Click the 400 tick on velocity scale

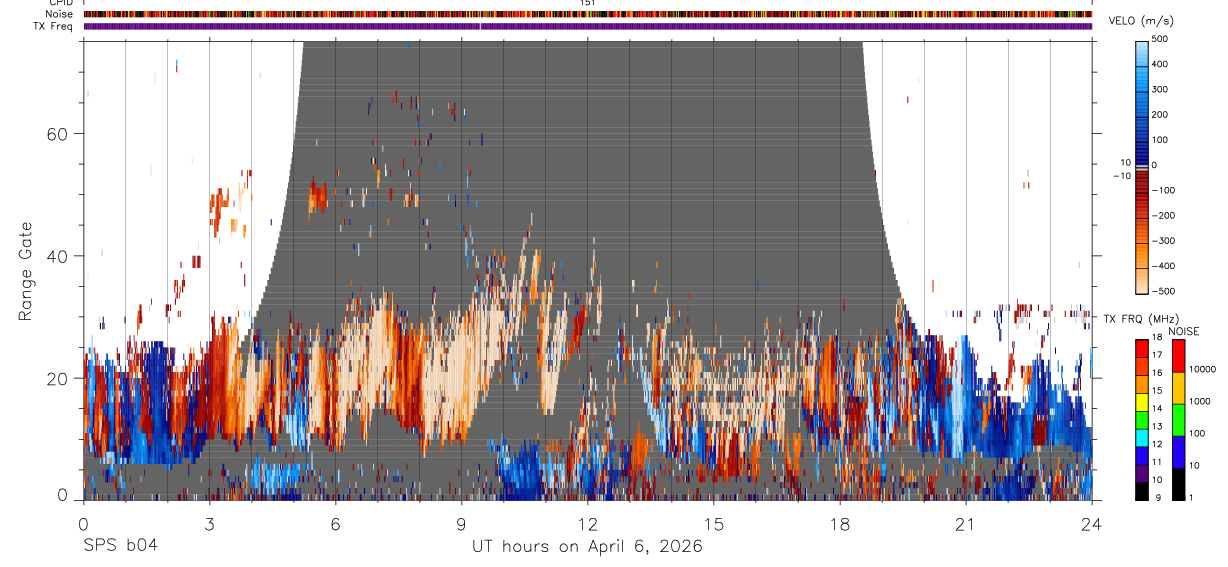click(x=1161, y=64)
